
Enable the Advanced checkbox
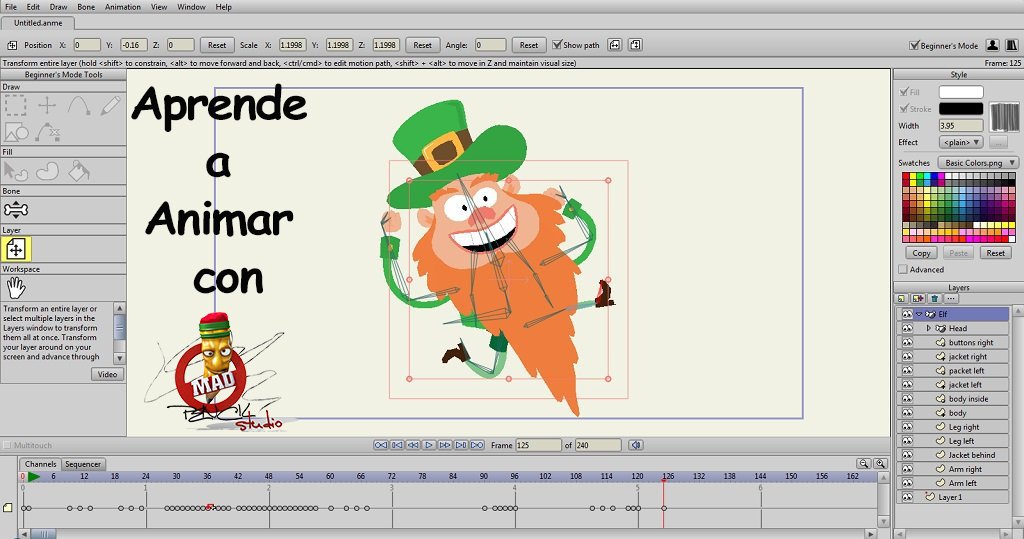tap(903, 269)
